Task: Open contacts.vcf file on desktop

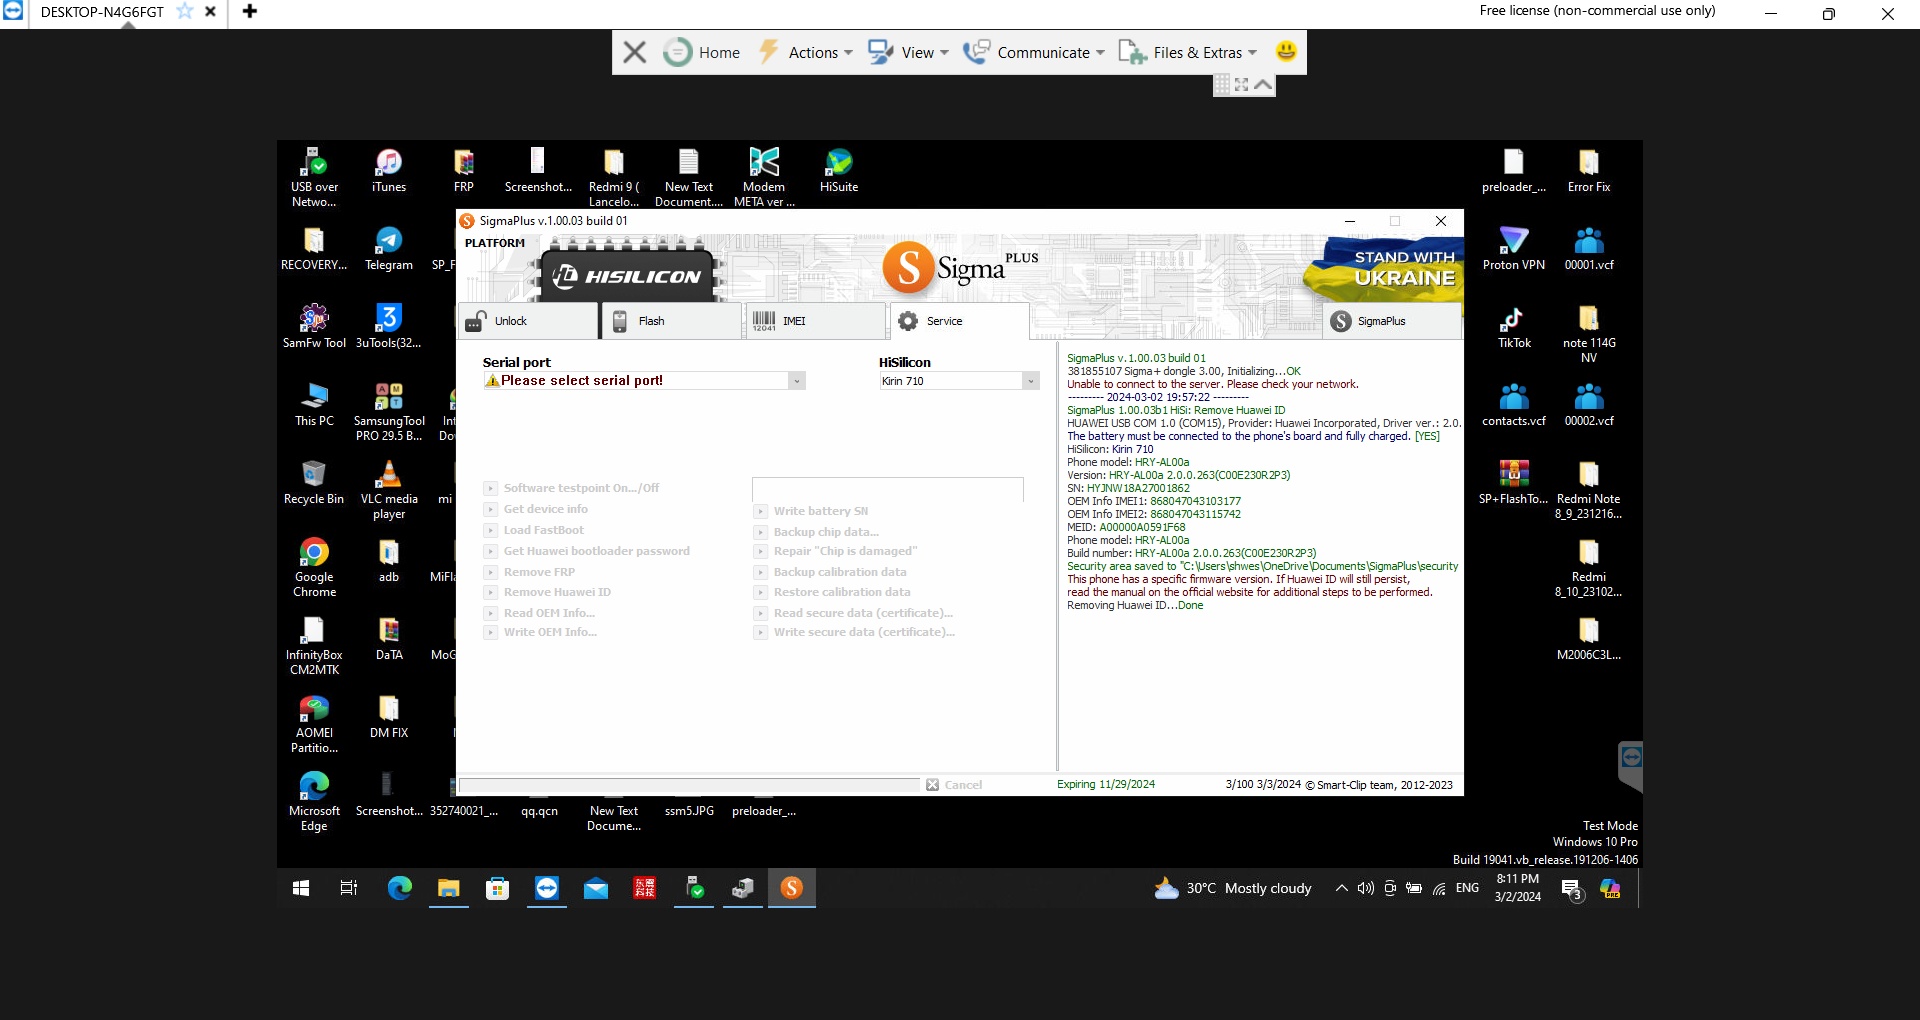Action: [1514, 404]
